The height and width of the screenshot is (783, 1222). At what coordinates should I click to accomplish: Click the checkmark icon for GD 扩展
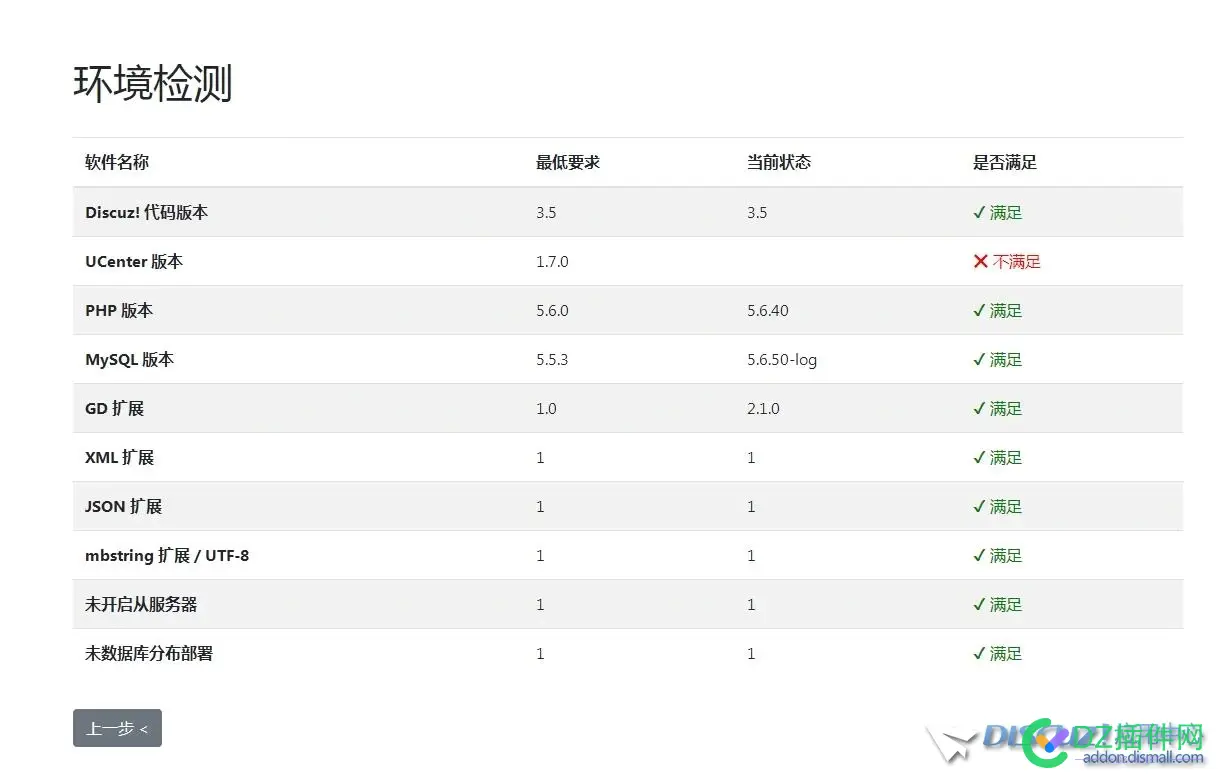click(980, 408)
